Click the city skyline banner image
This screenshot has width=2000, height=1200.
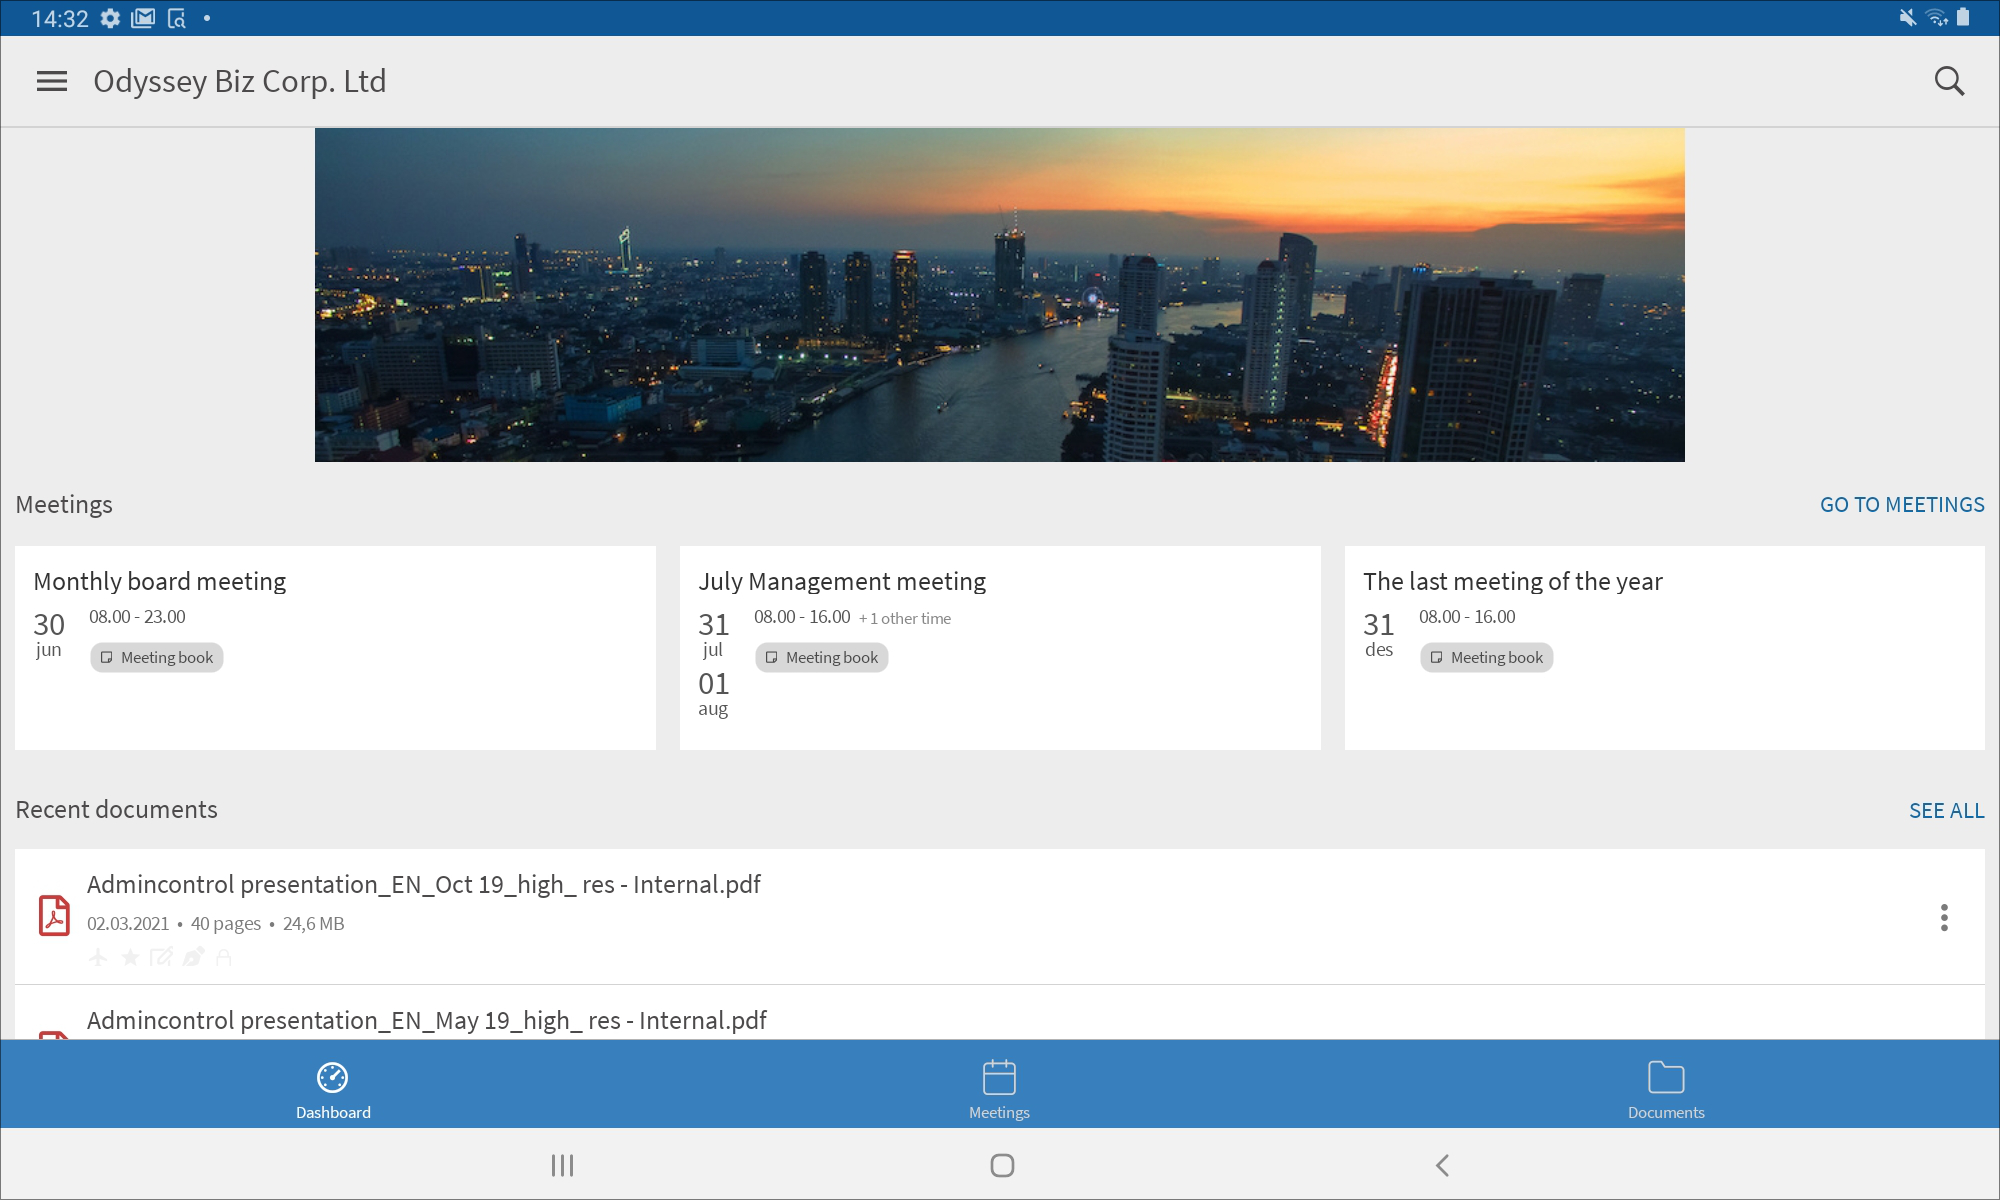pos(1000,295)
